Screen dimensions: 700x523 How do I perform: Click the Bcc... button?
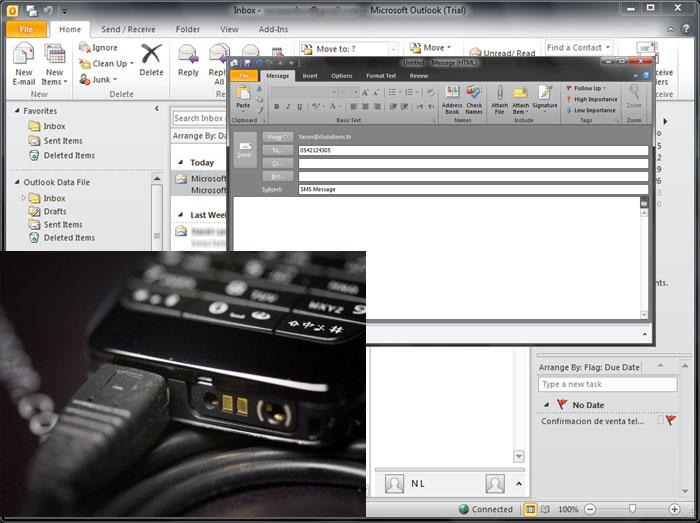(278, 176)
